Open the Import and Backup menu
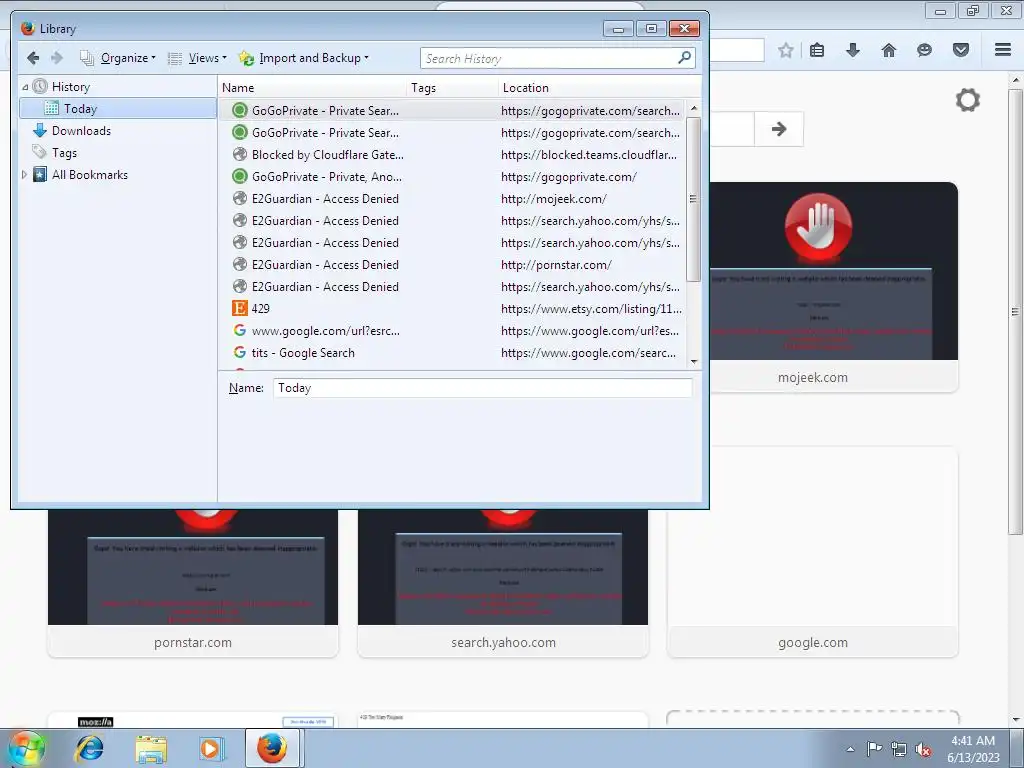Viewport: 1024px width, 768px height. pyautogui.click(x=304, y=58)
